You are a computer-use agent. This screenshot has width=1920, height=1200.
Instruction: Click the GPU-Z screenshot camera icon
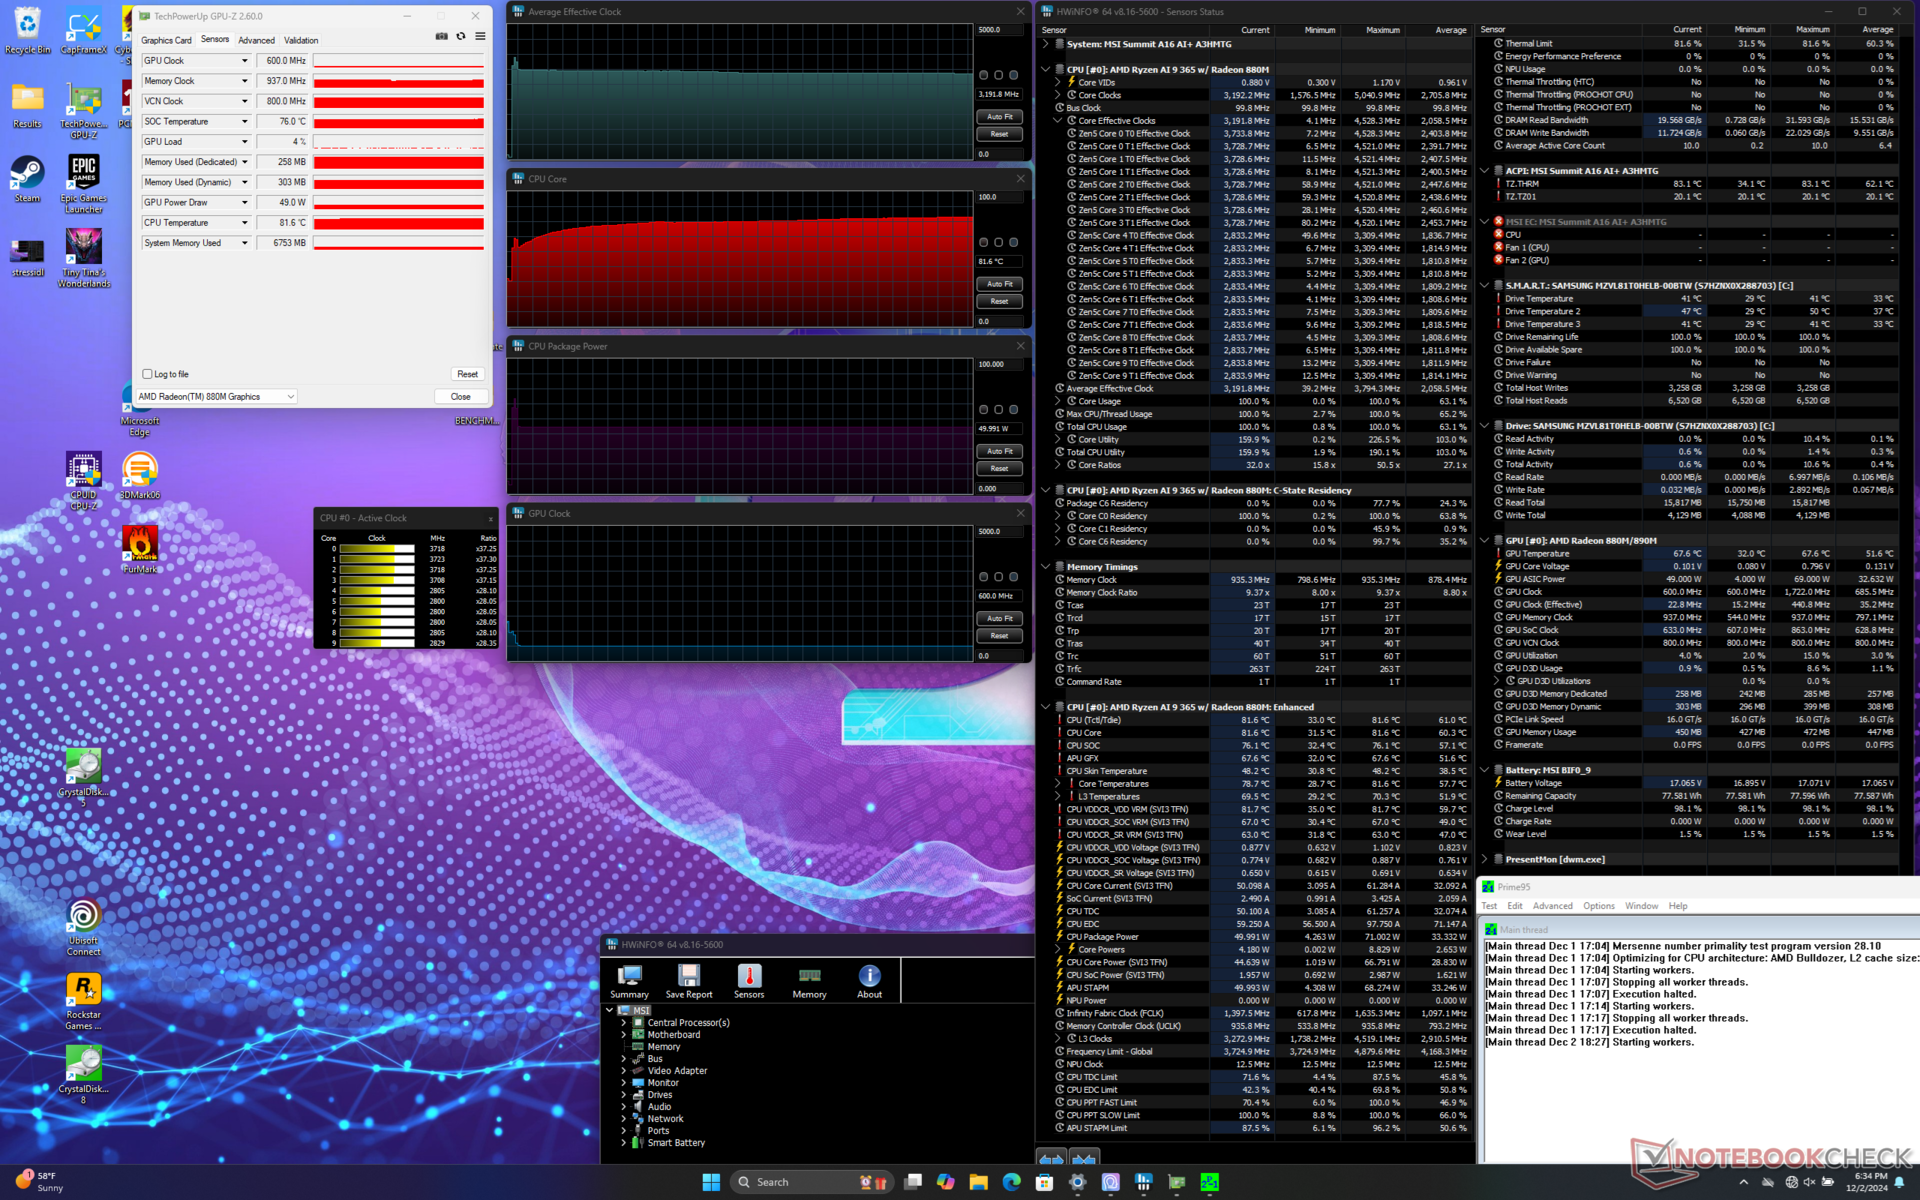(441, 37)
